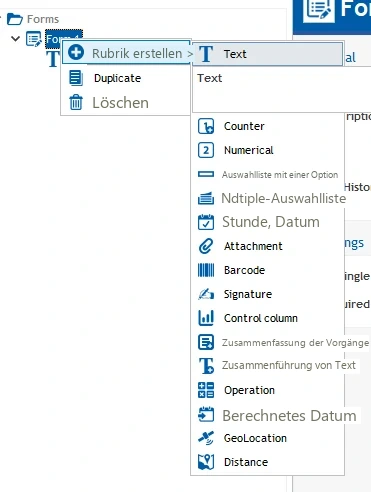The height and width of the screenshot is (492, 371).
Task: Choose Zusammenführung von Text
Action: 289,365
